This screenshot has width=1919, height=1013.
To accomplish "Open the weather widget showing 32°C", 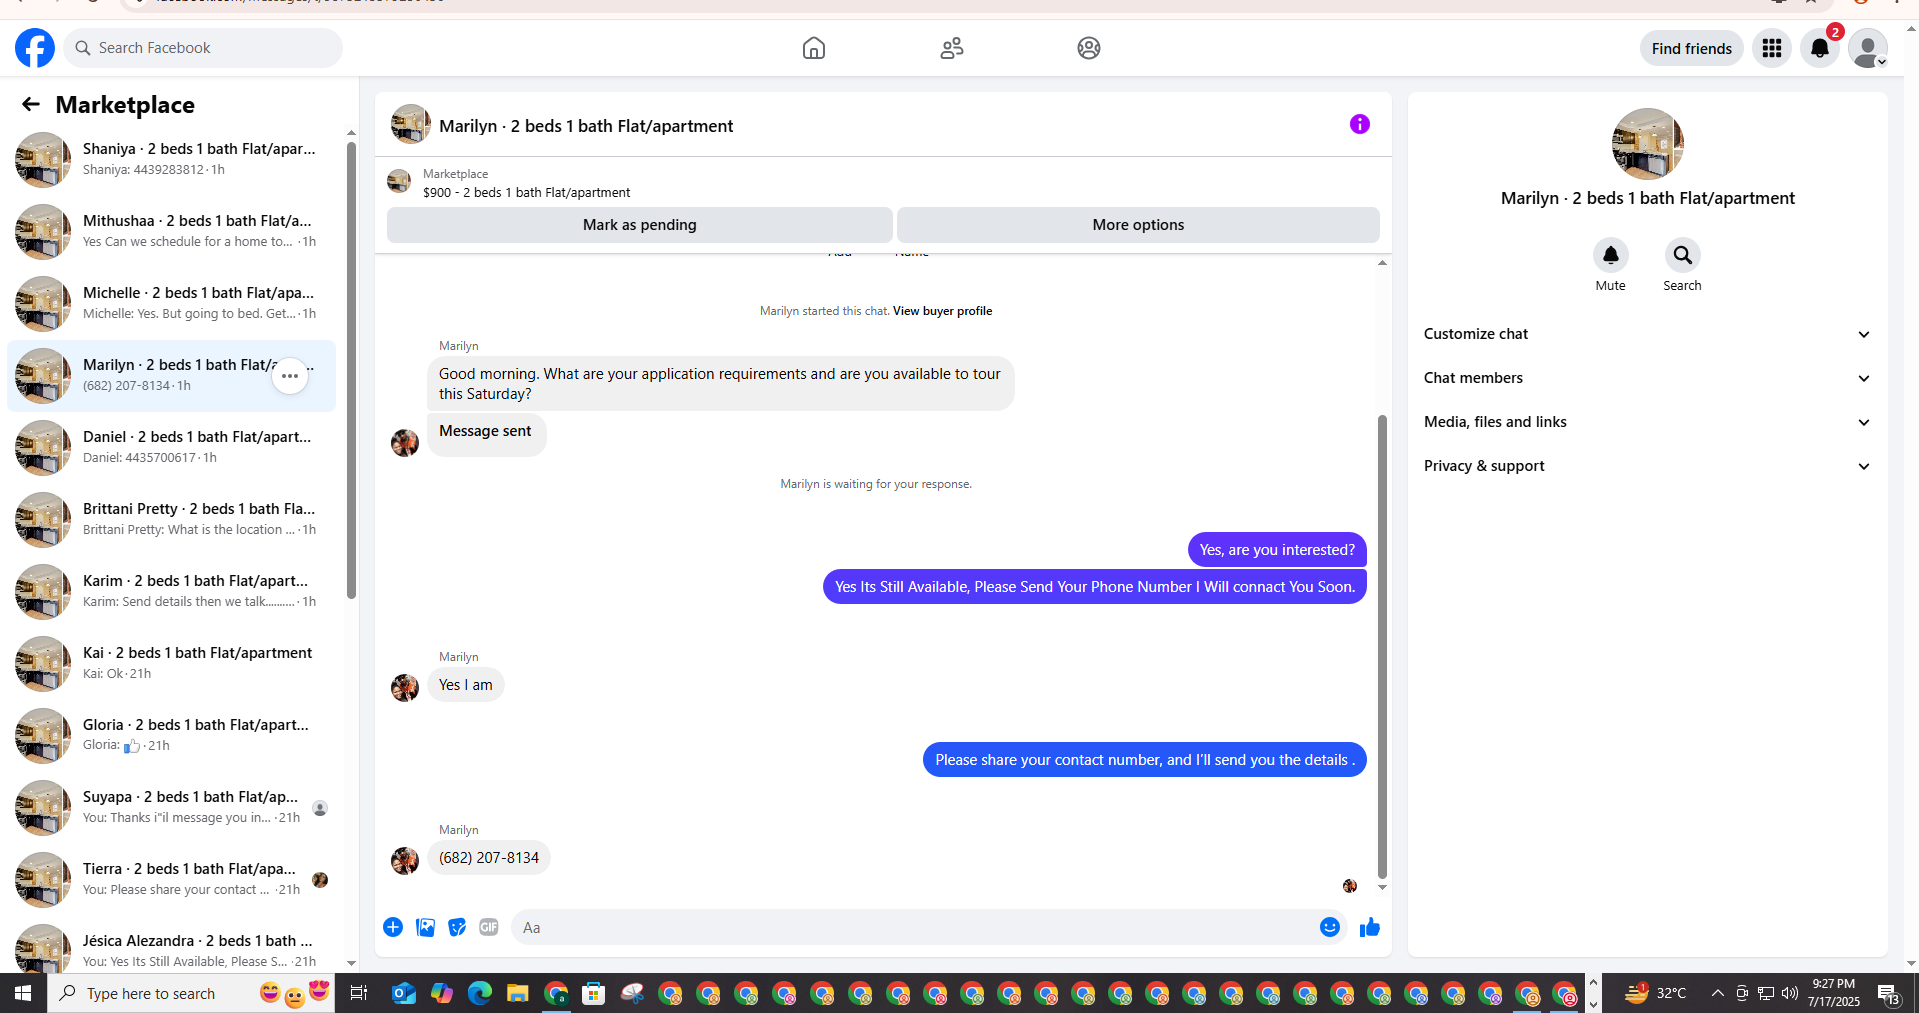I will tap(1655, 993).
